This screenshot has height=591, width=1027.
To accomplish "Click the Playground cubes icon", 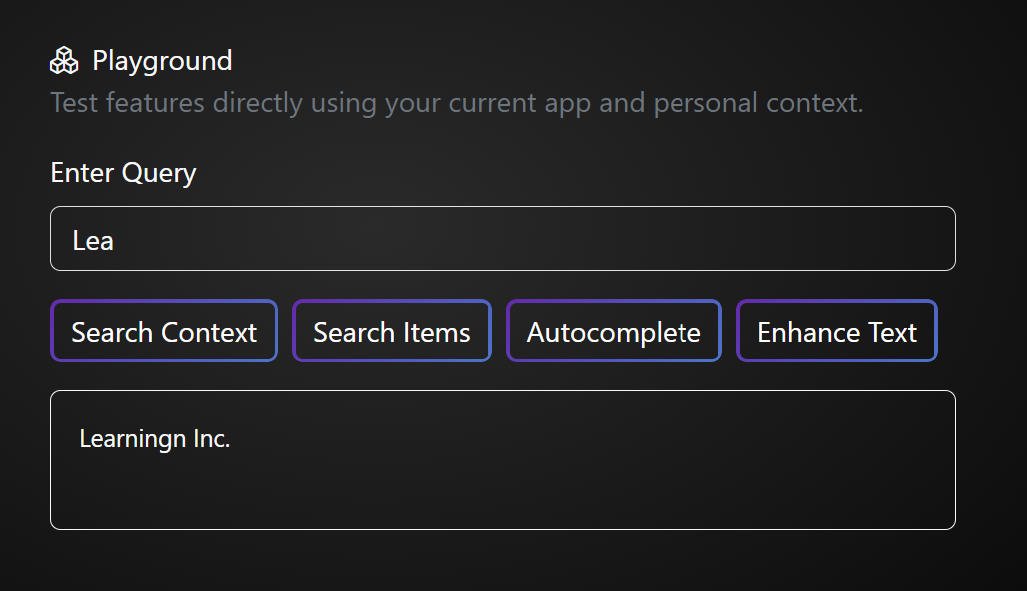I will [64, 60].
